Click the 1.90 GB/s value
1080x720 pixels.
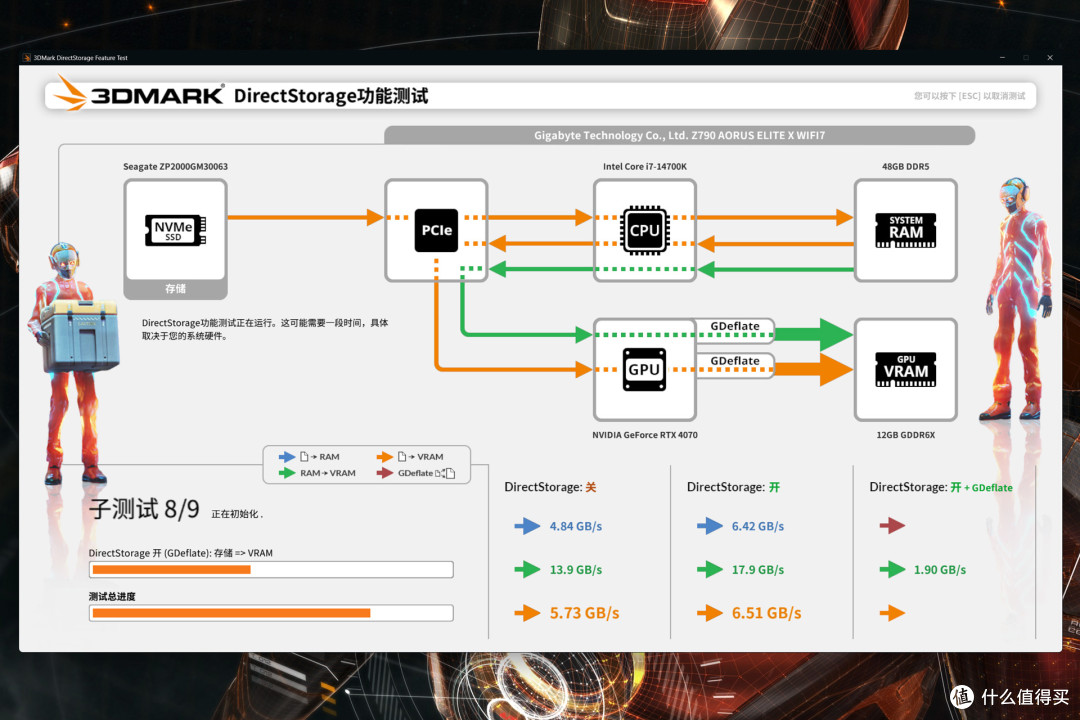tap(939, 570)
